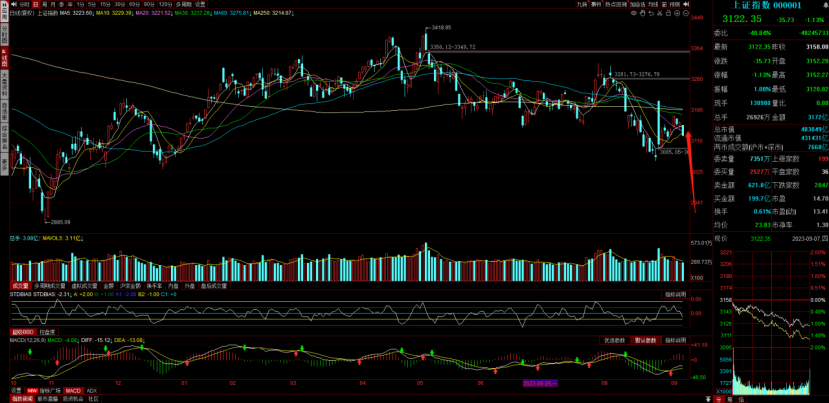The image size is (829, 403).
Task: Open top toolbar 设置 settings
Action: (200, 4)
